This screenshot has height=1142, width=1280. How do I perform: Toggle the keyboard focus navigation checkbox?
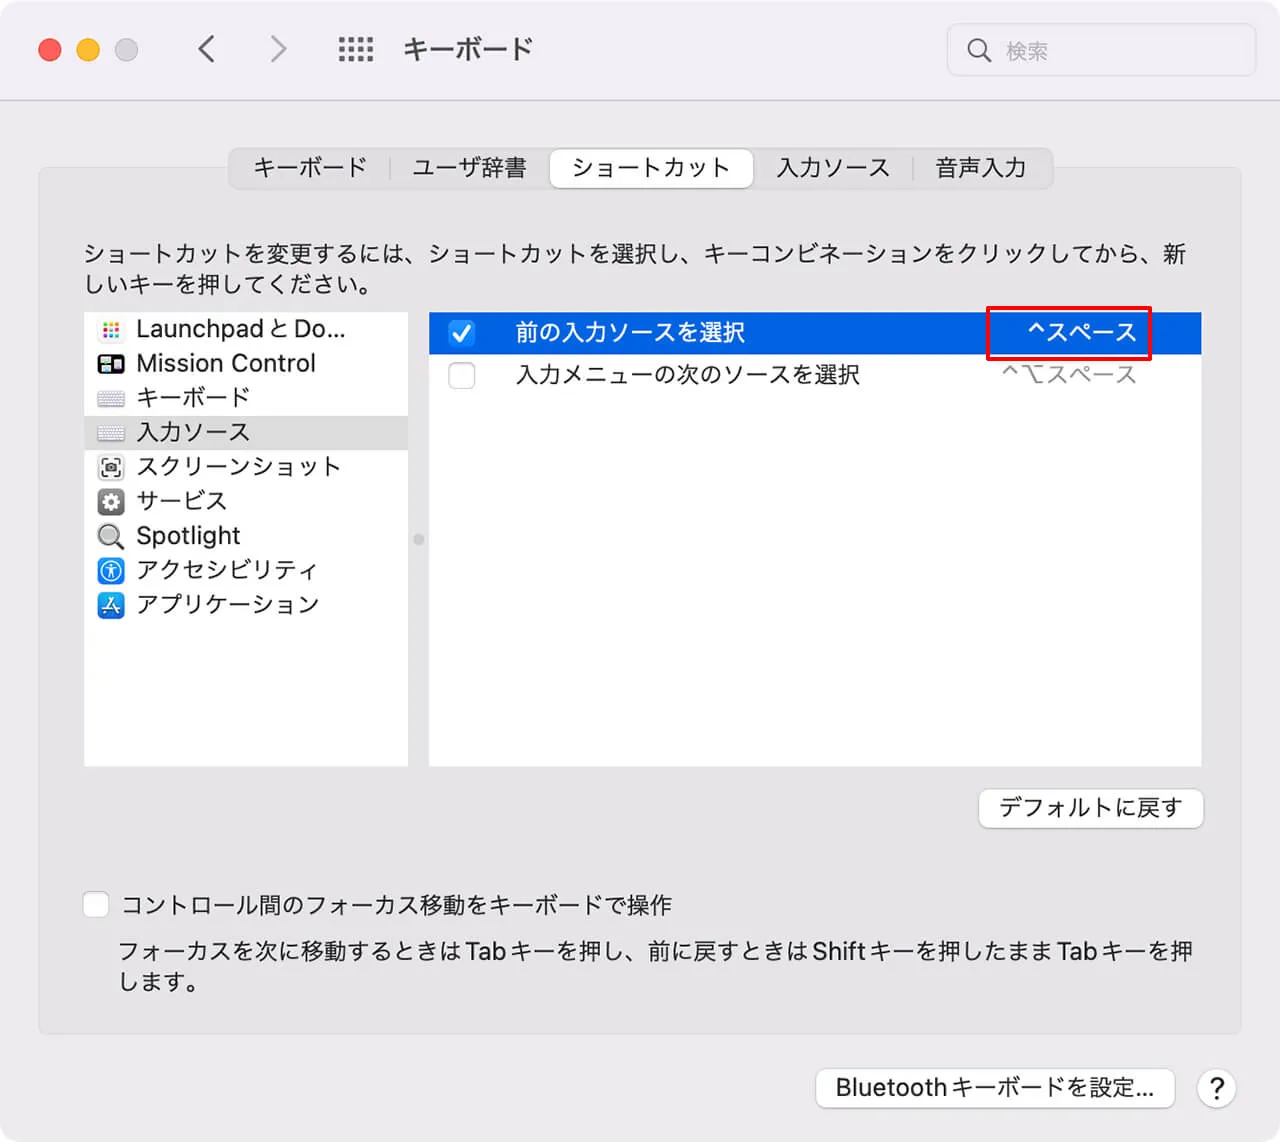(x=96, y=905)
